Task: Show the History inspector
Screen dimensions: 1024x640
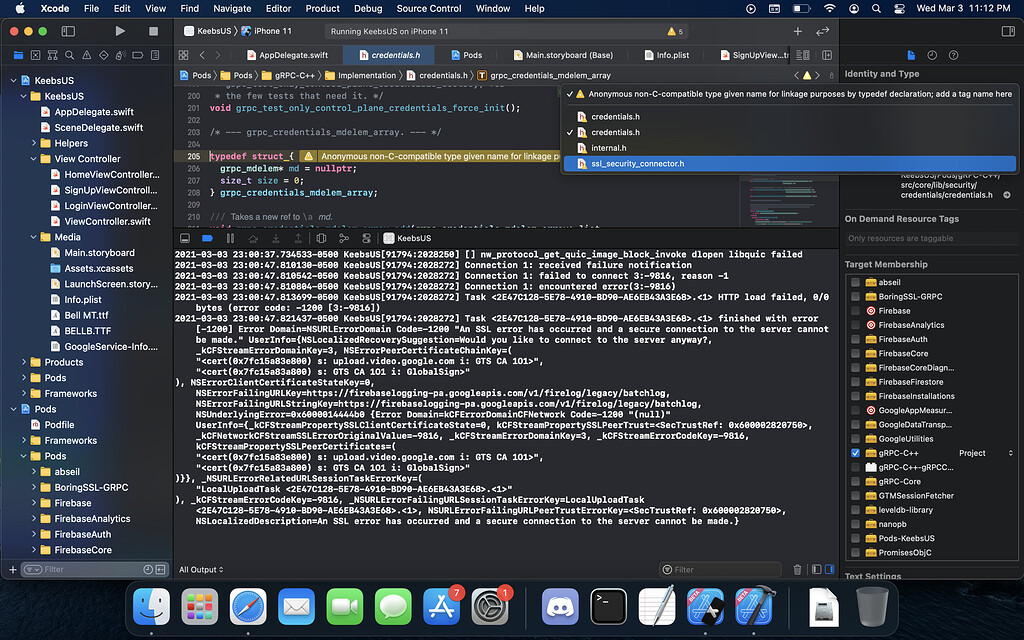Action: point(932,55)
